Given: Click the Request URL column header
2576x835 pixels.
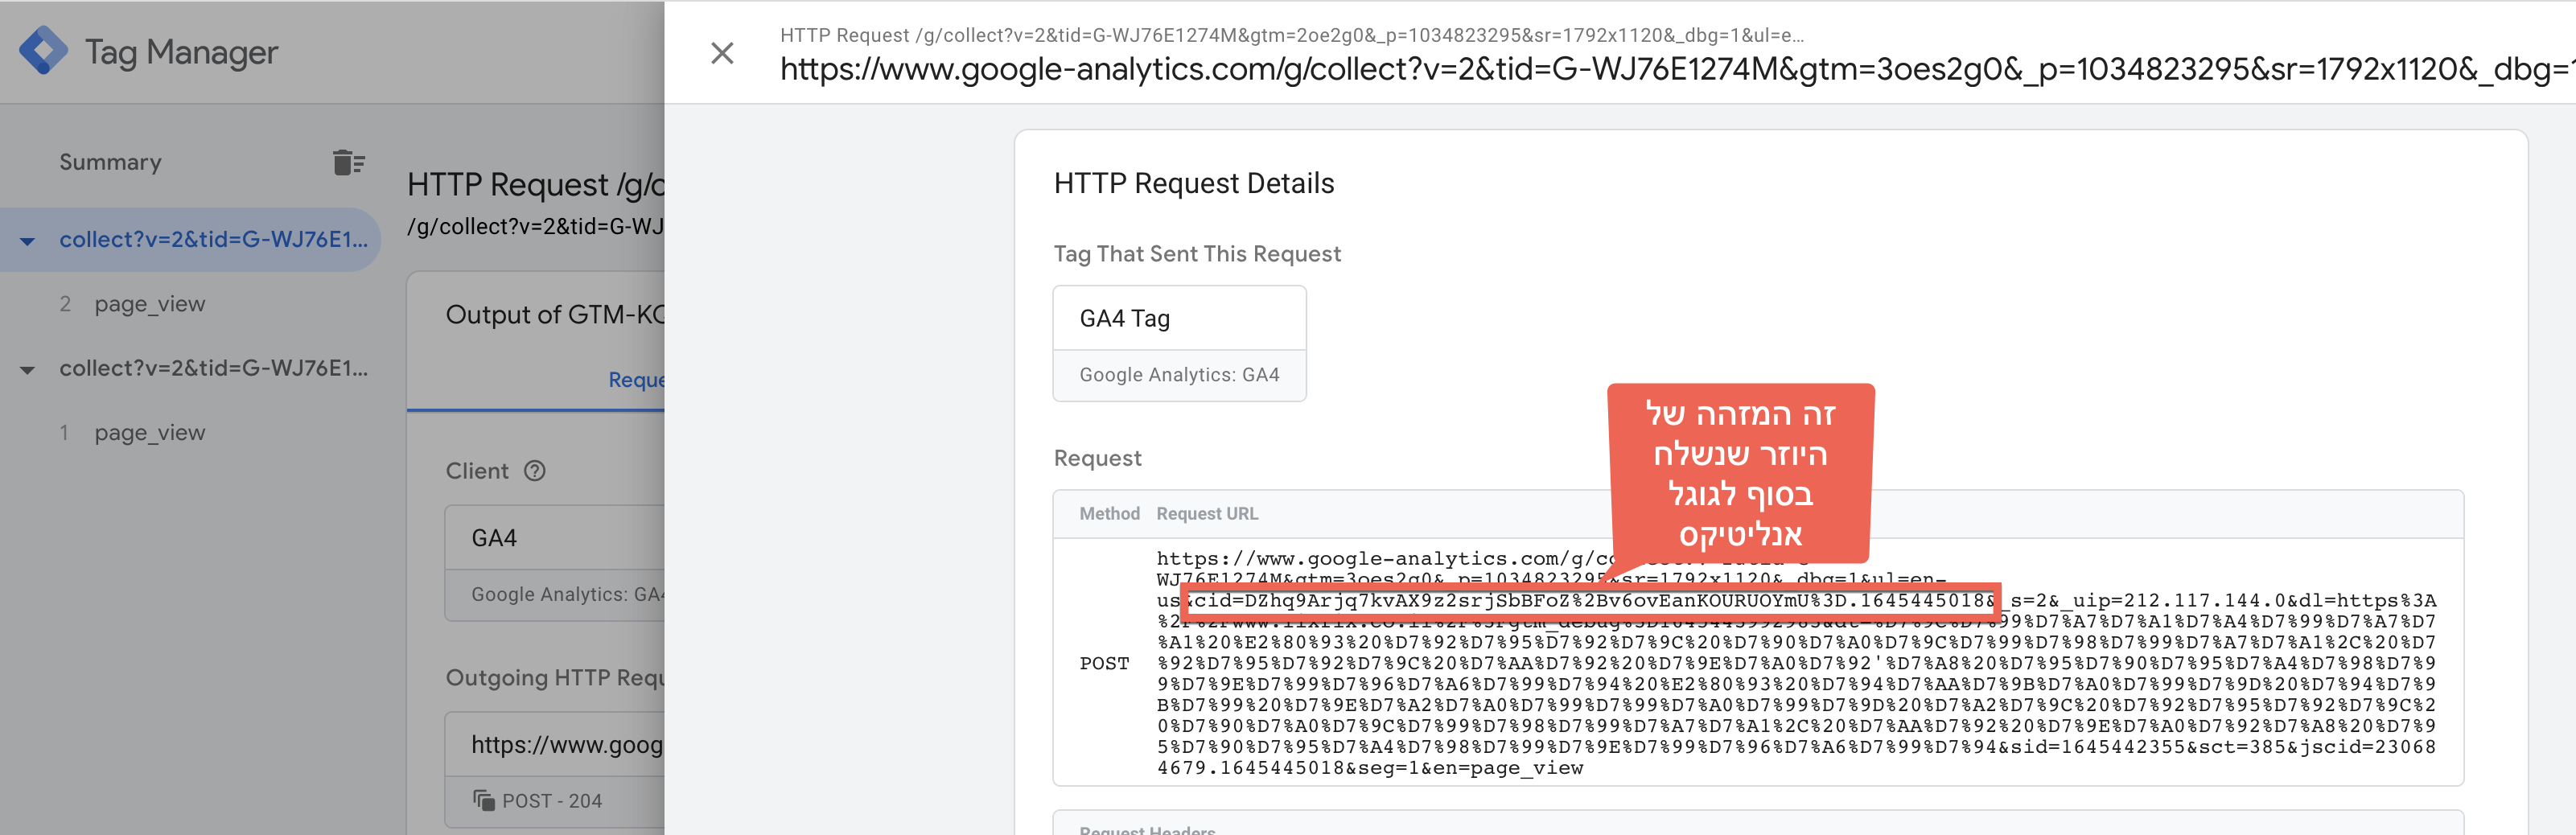Looking at the screenshot, I should (x=1207, y=514).
